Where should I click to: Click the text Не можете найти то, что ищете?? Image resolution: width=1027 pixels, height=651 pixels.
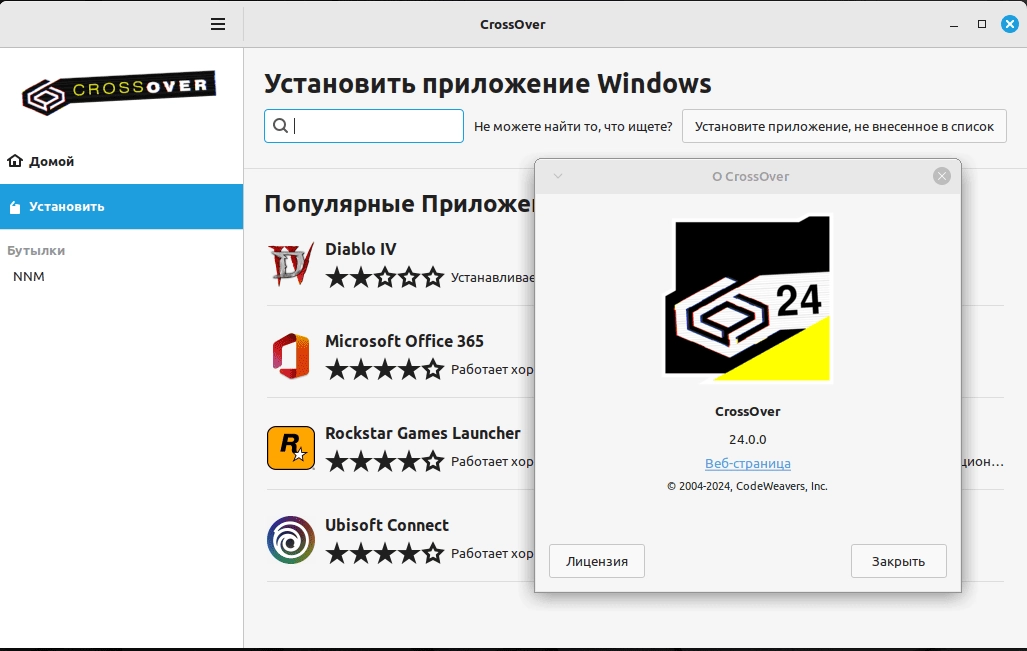pos(573,126)
